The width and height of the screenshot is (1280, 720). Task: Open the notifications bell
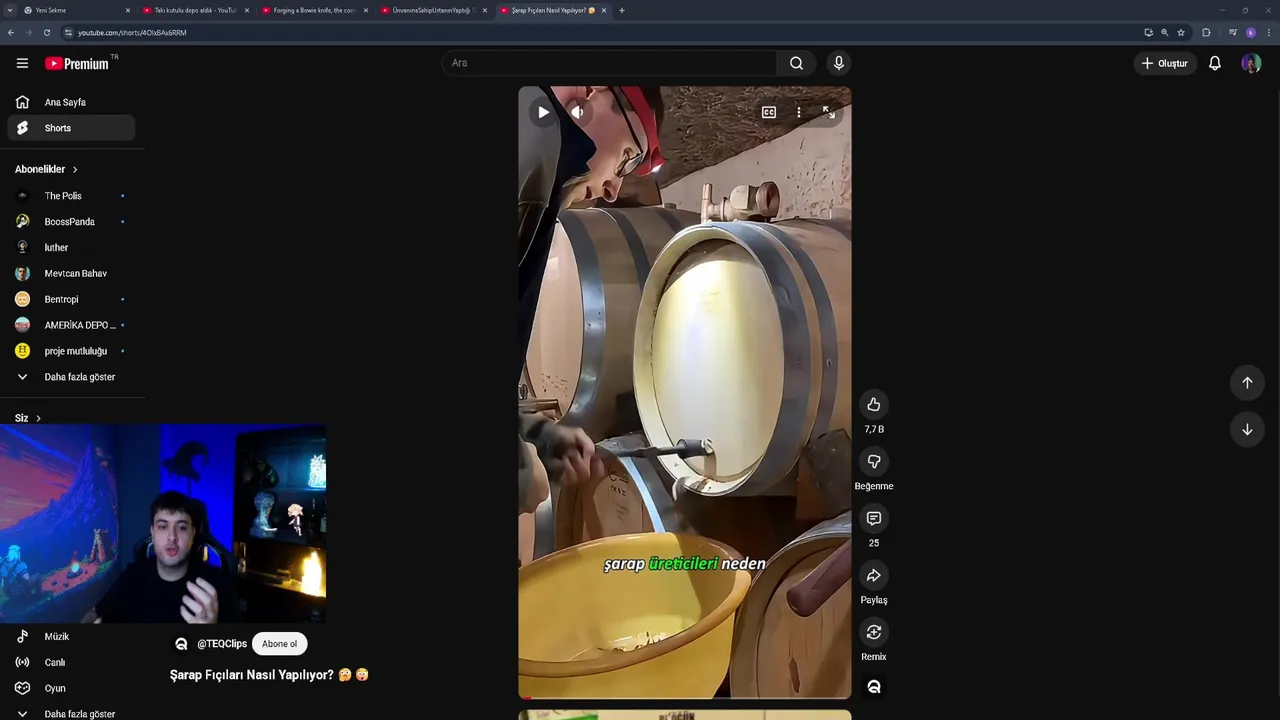point(1215,63)
